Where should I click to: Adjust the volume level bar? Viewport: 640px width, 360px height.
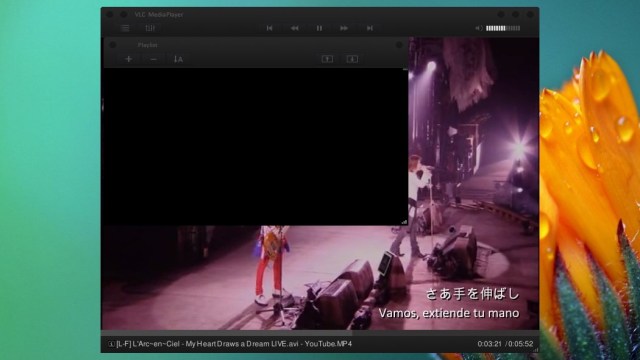coord(503,28)
